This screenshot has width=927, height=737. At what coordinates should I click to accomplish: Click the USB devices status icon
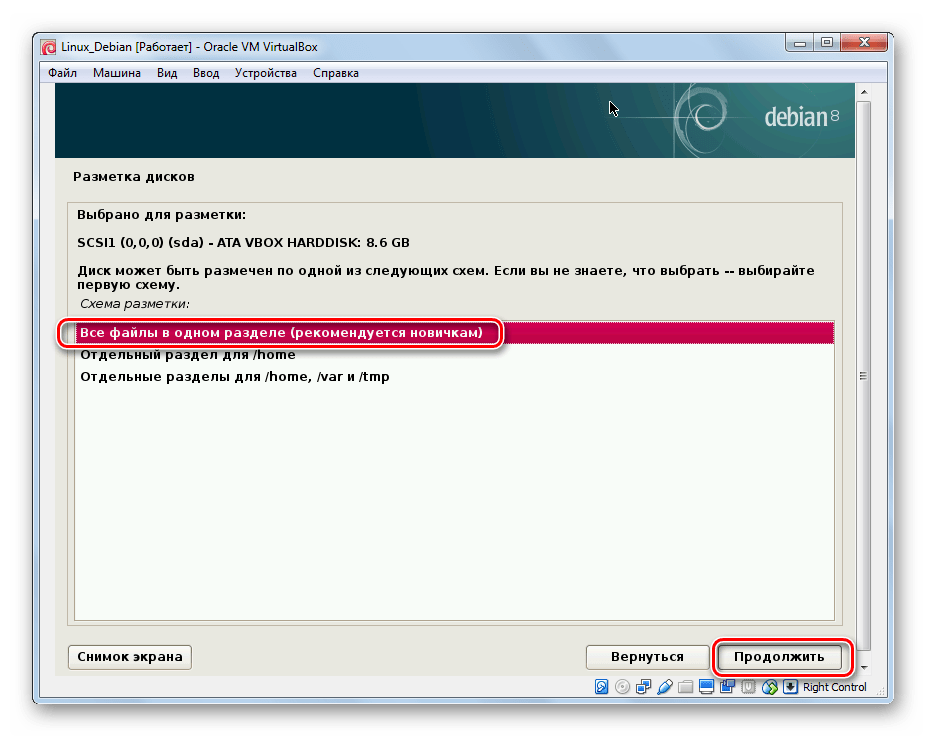click(664, 687)
